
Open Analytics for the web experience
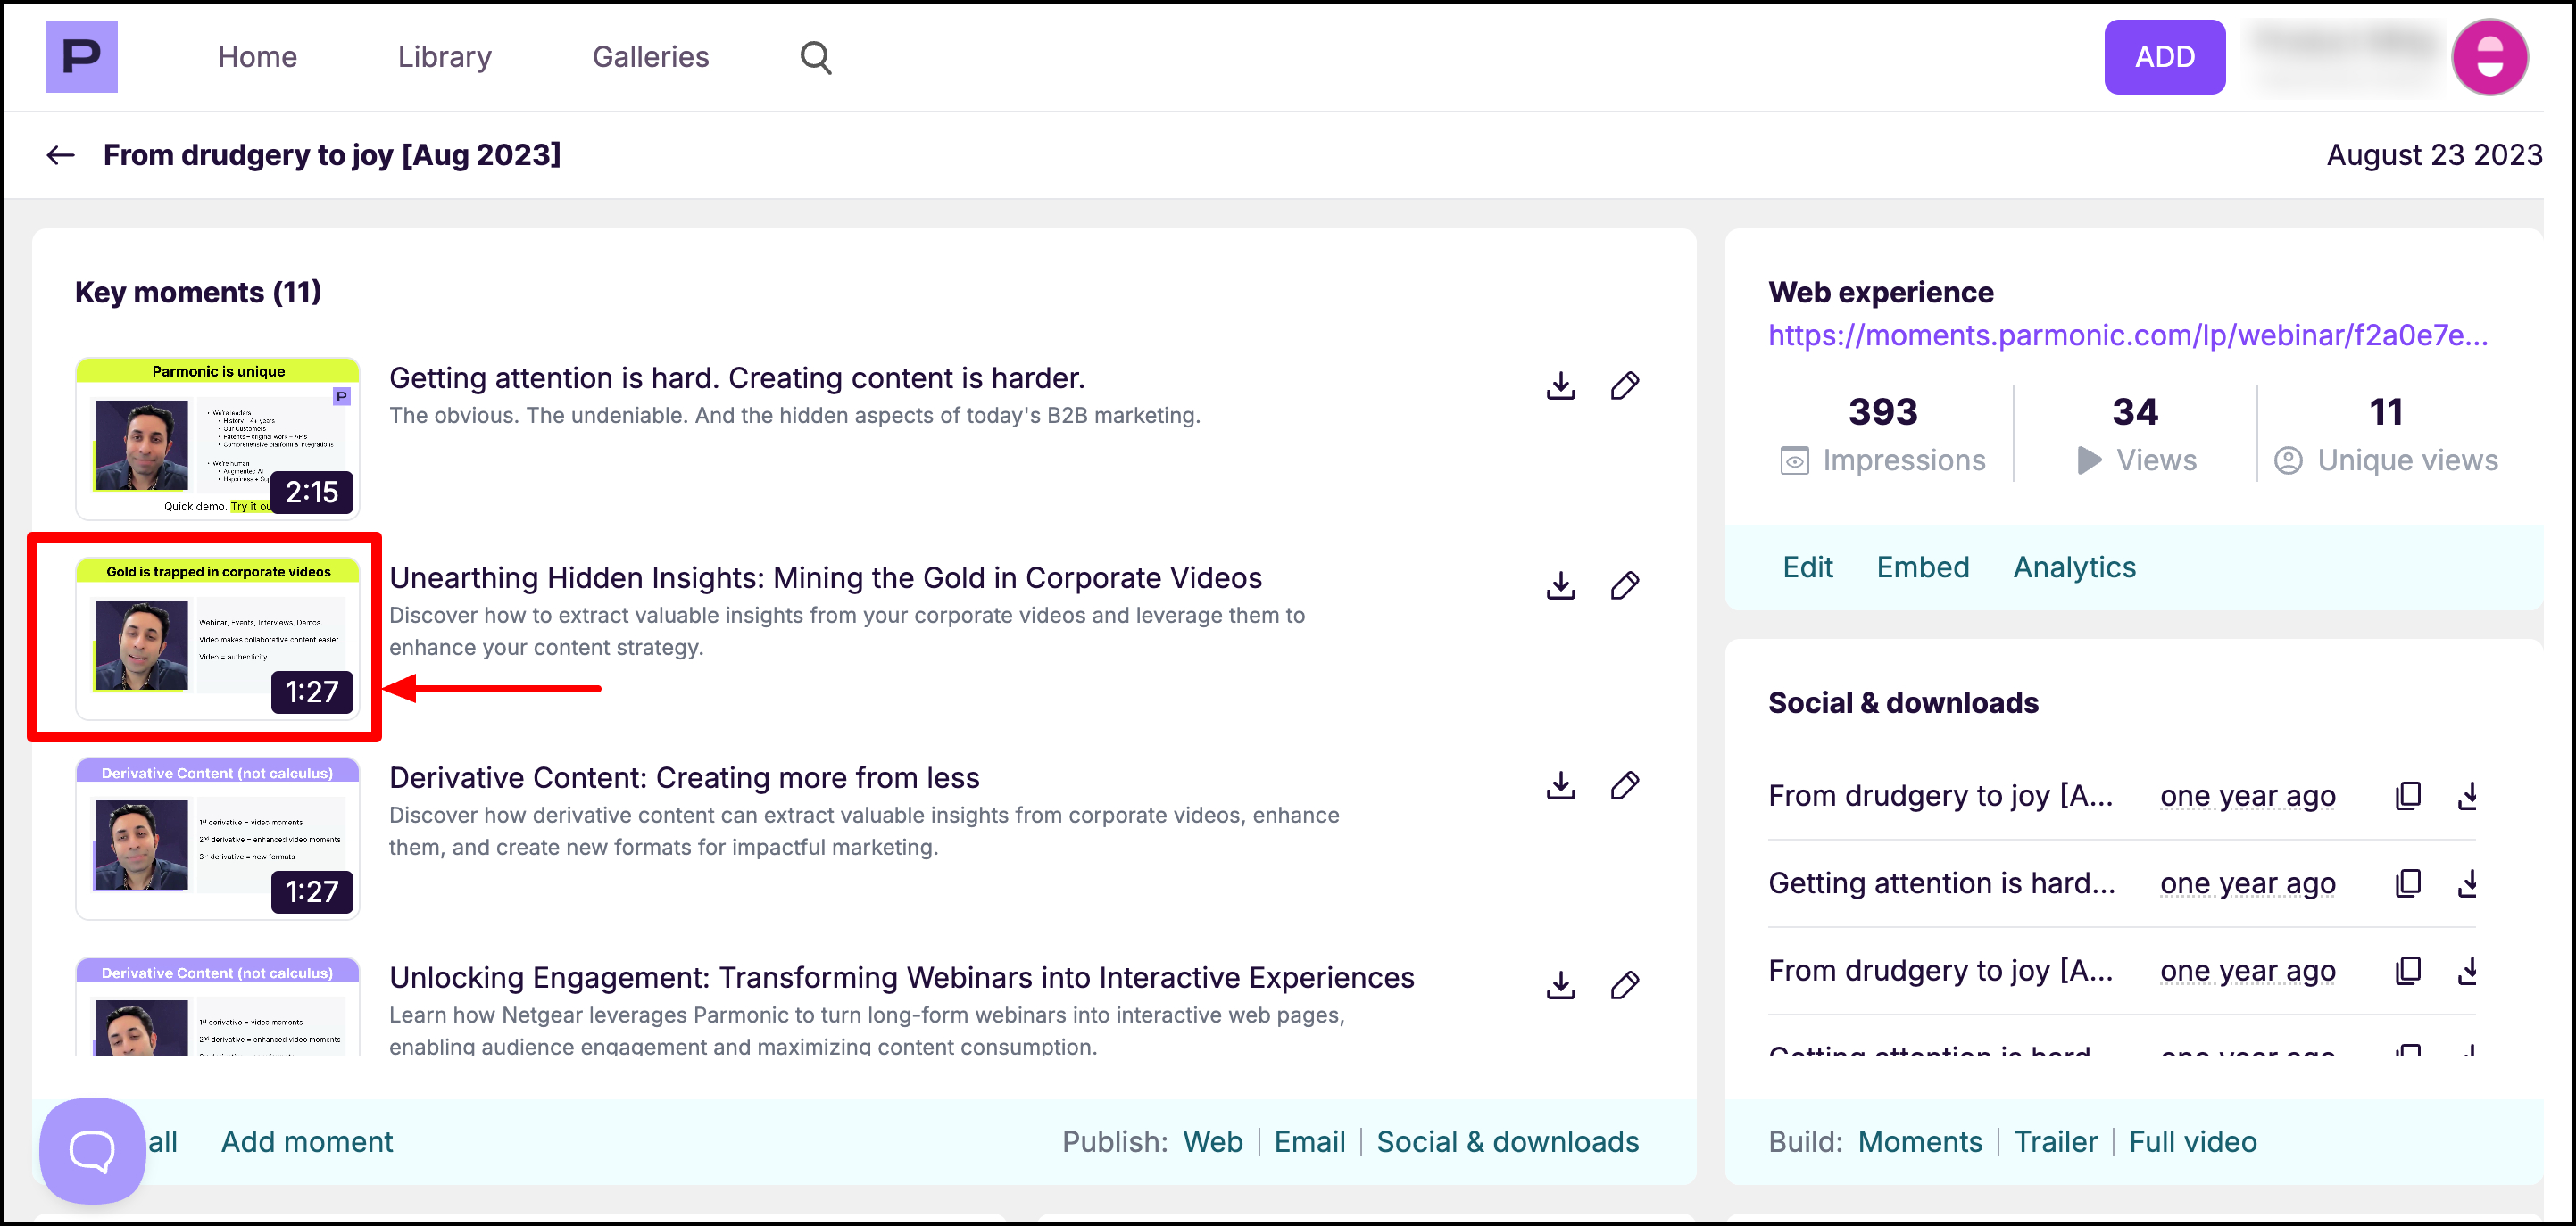[x=2074, y=567]
